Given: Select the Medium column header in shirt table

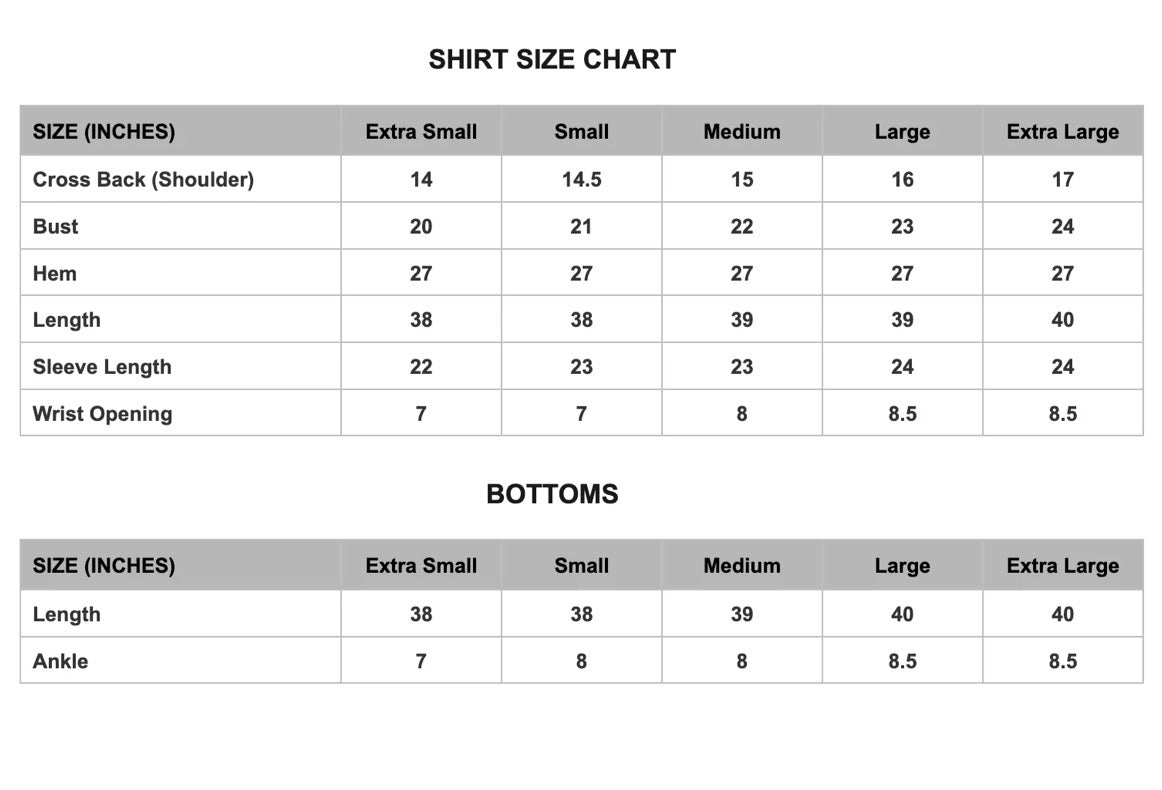Looking at the screenshot, I should [742, 131].
